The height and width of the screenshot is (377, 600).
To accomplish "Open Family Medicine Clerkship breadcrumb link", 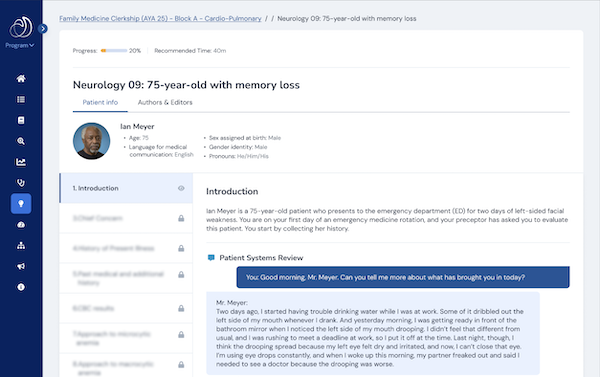I will (x=160, y=18).
